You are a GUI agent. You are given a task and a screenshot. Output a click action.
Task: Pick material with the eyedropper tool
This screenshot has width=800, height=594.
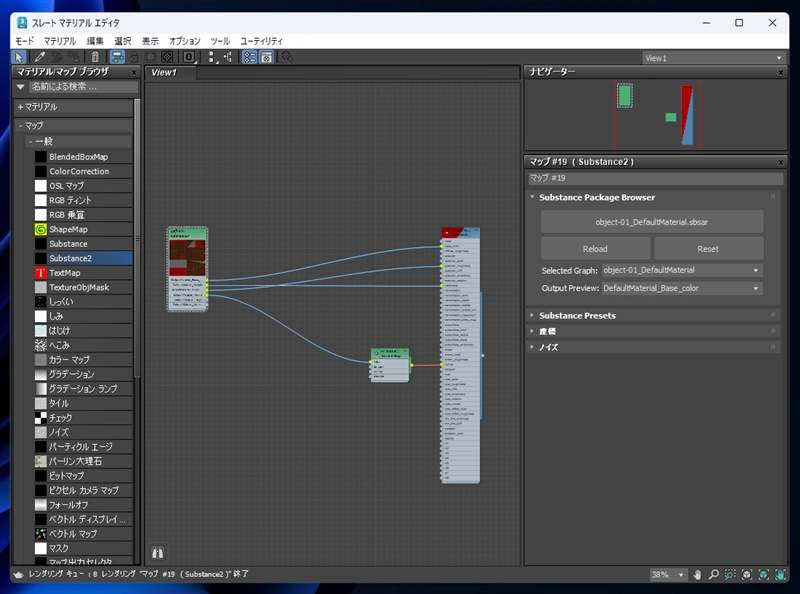point(40,57)
